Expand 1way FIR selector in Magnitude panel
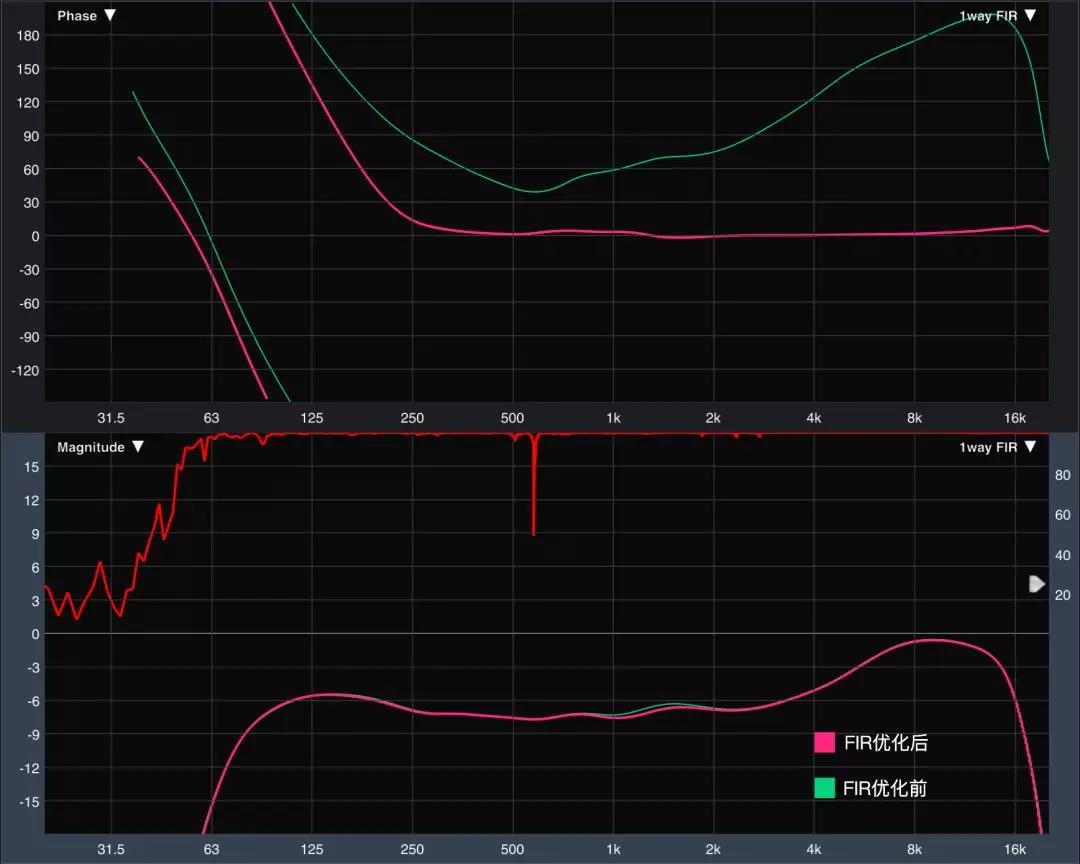The width and height of the screenshot is (1080, 864). (x=997, y=447)
